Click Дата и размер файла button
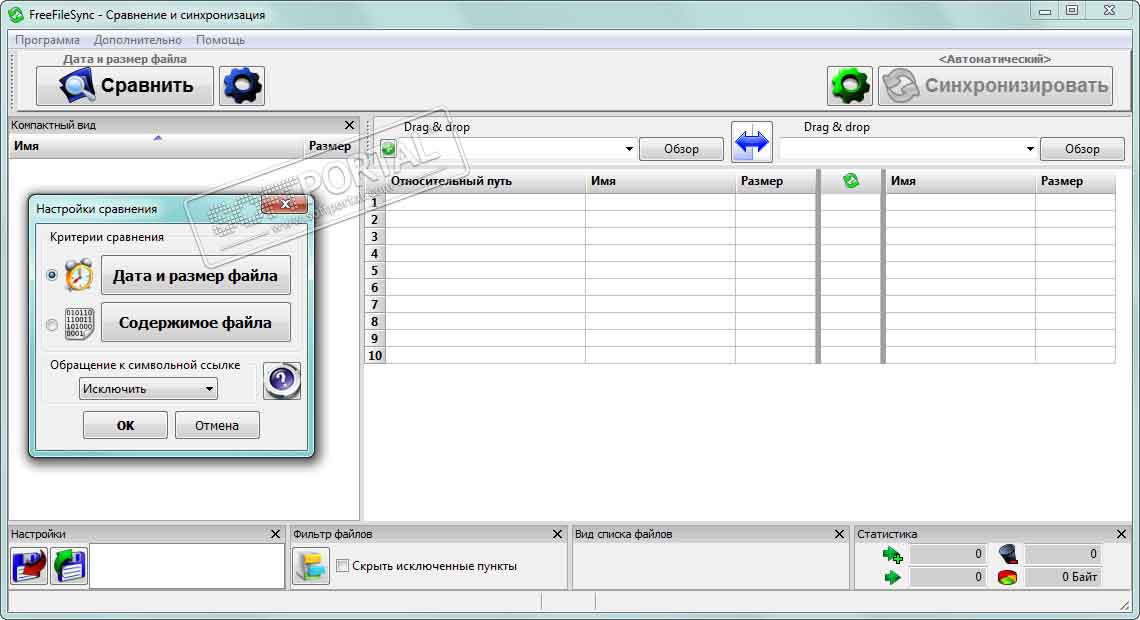 [196, 275]
